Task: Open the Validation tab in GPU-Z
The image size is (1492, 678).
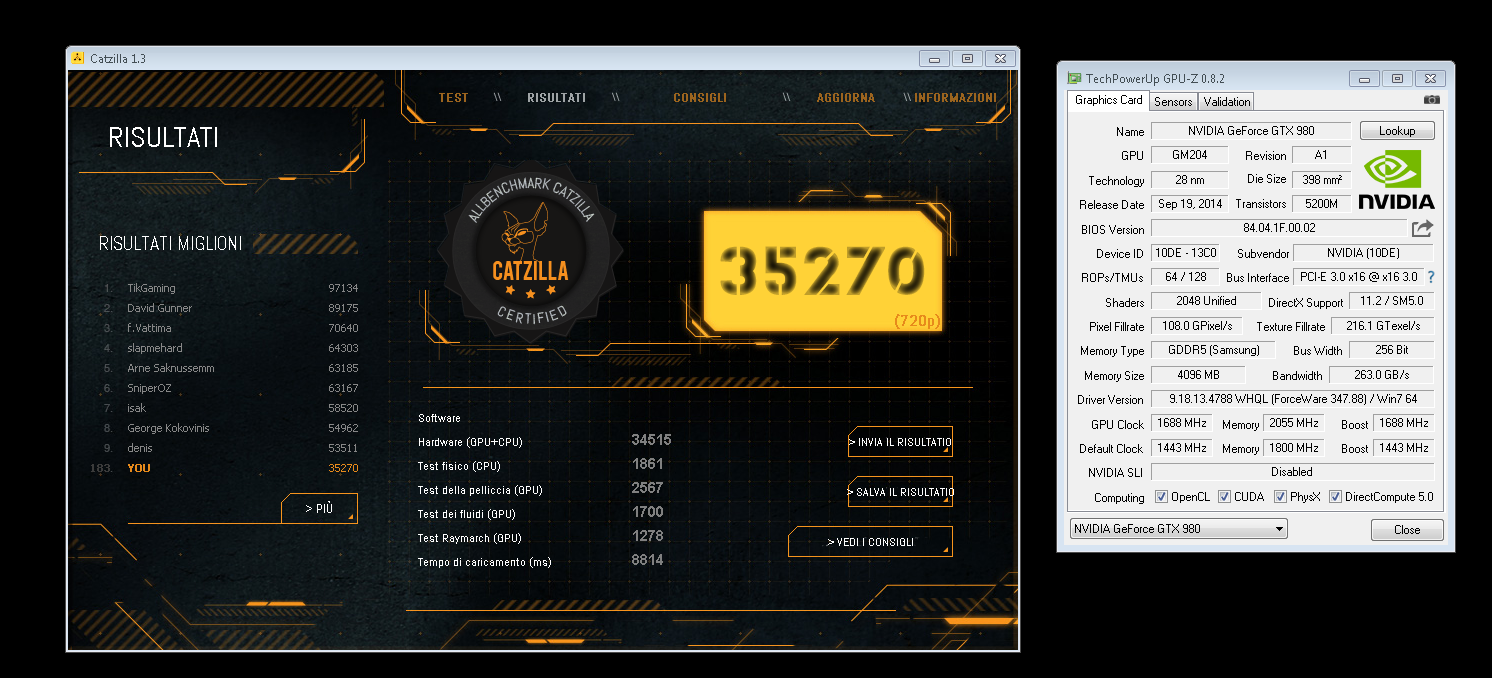Action: 1226,102
